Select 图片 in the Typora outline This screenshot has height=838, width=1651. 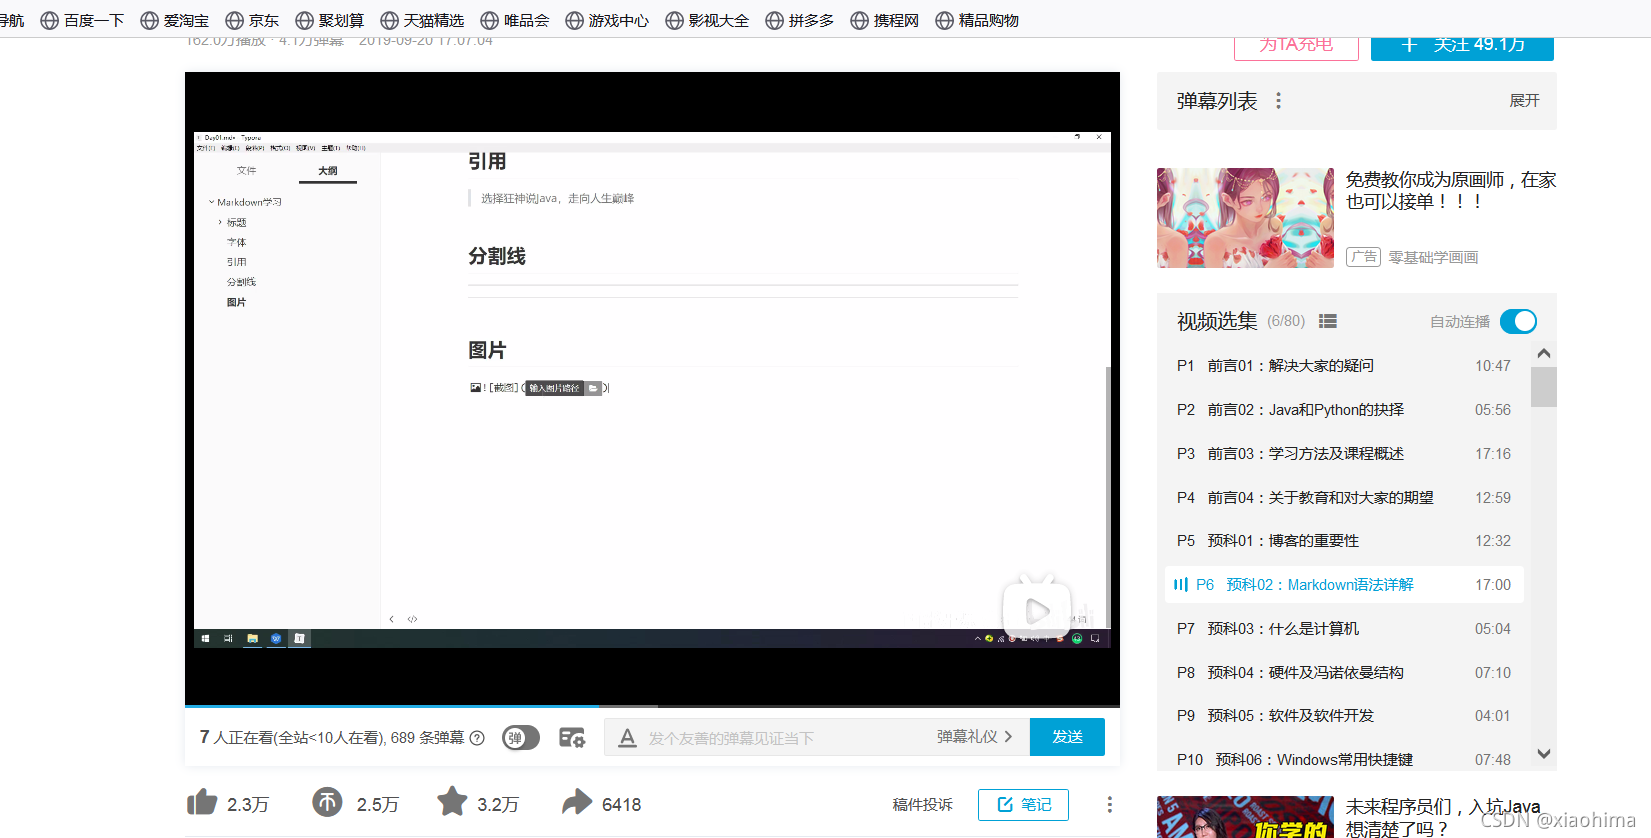point(236,302)
